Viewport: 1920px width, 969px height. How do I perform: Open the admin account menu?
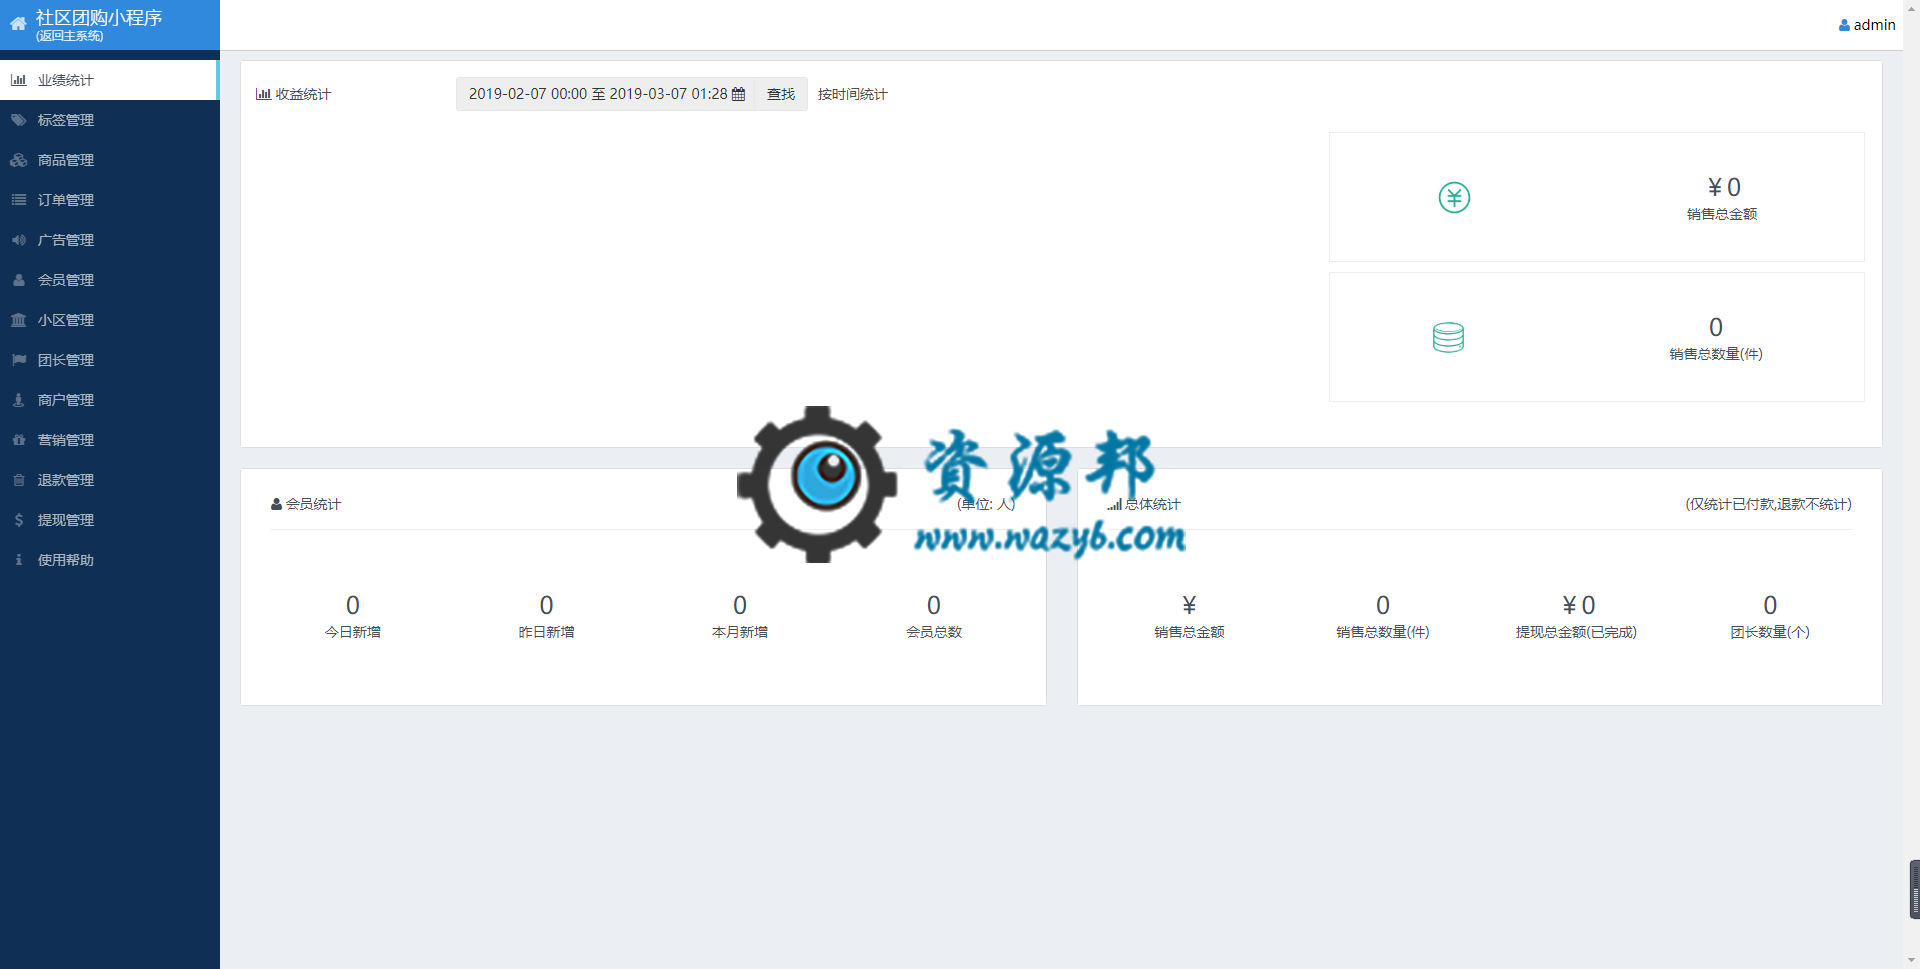1867,25
